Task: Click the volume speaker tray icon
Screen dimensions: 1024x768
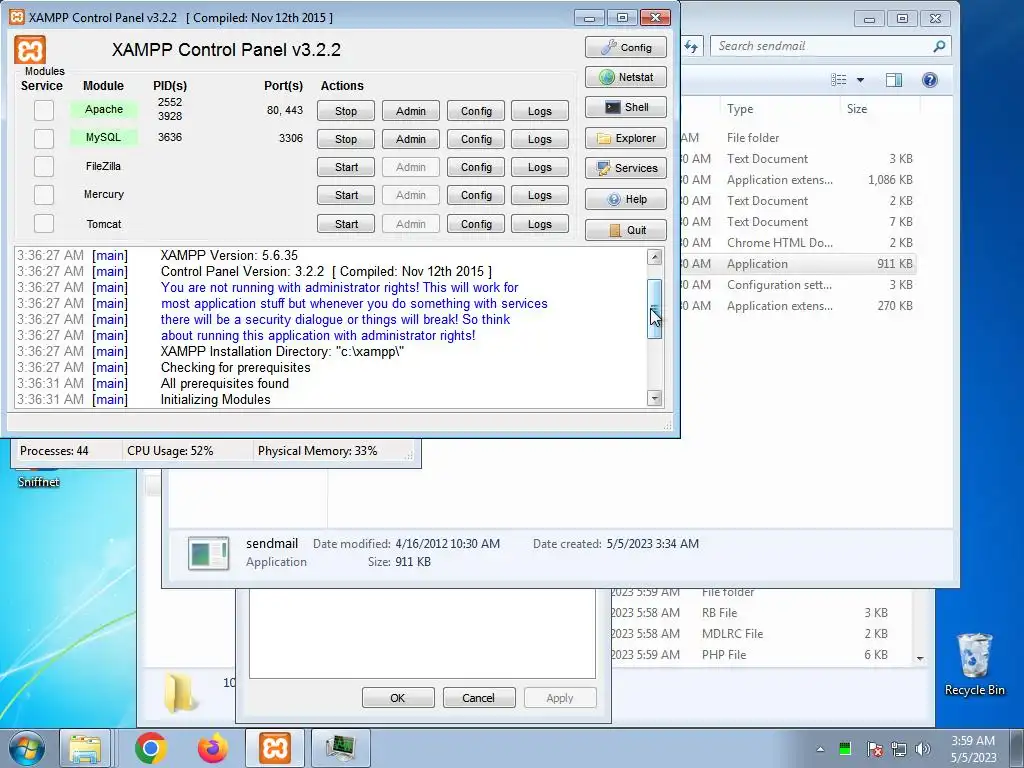Action: pos(922,748)
